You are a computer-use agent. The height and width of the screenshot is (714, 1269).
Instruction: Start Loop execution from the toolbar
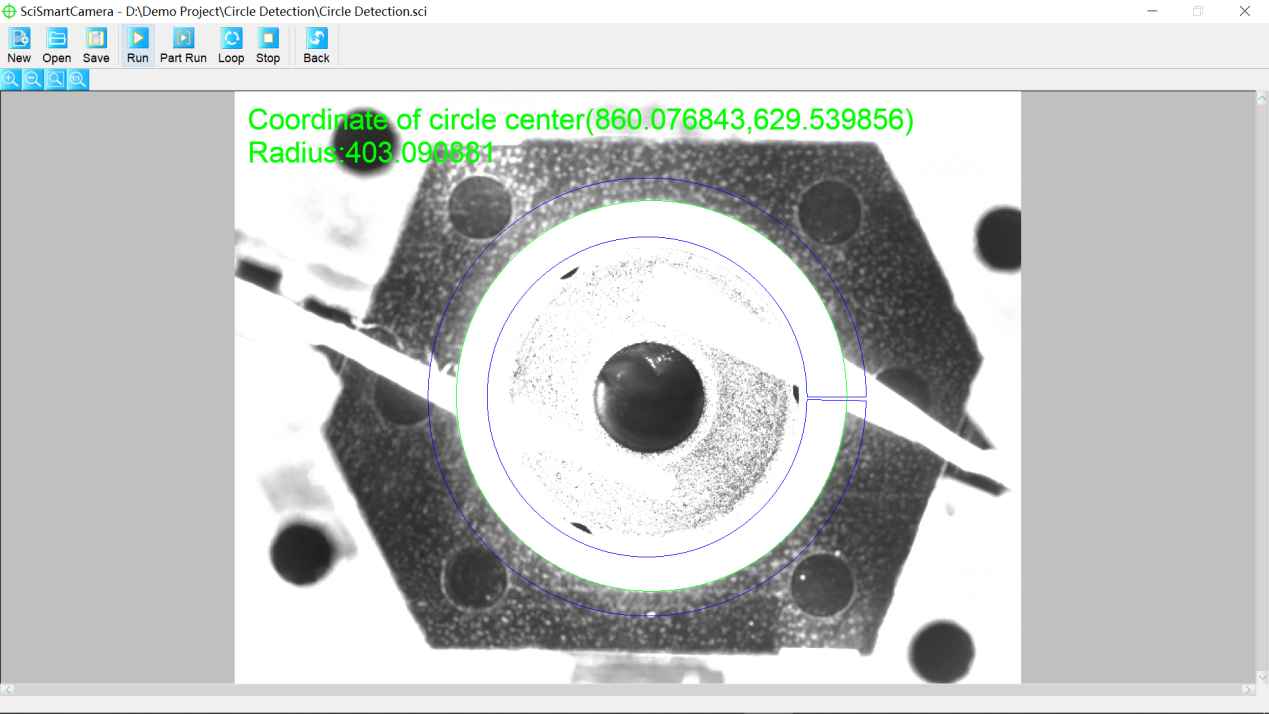[231, 46]
